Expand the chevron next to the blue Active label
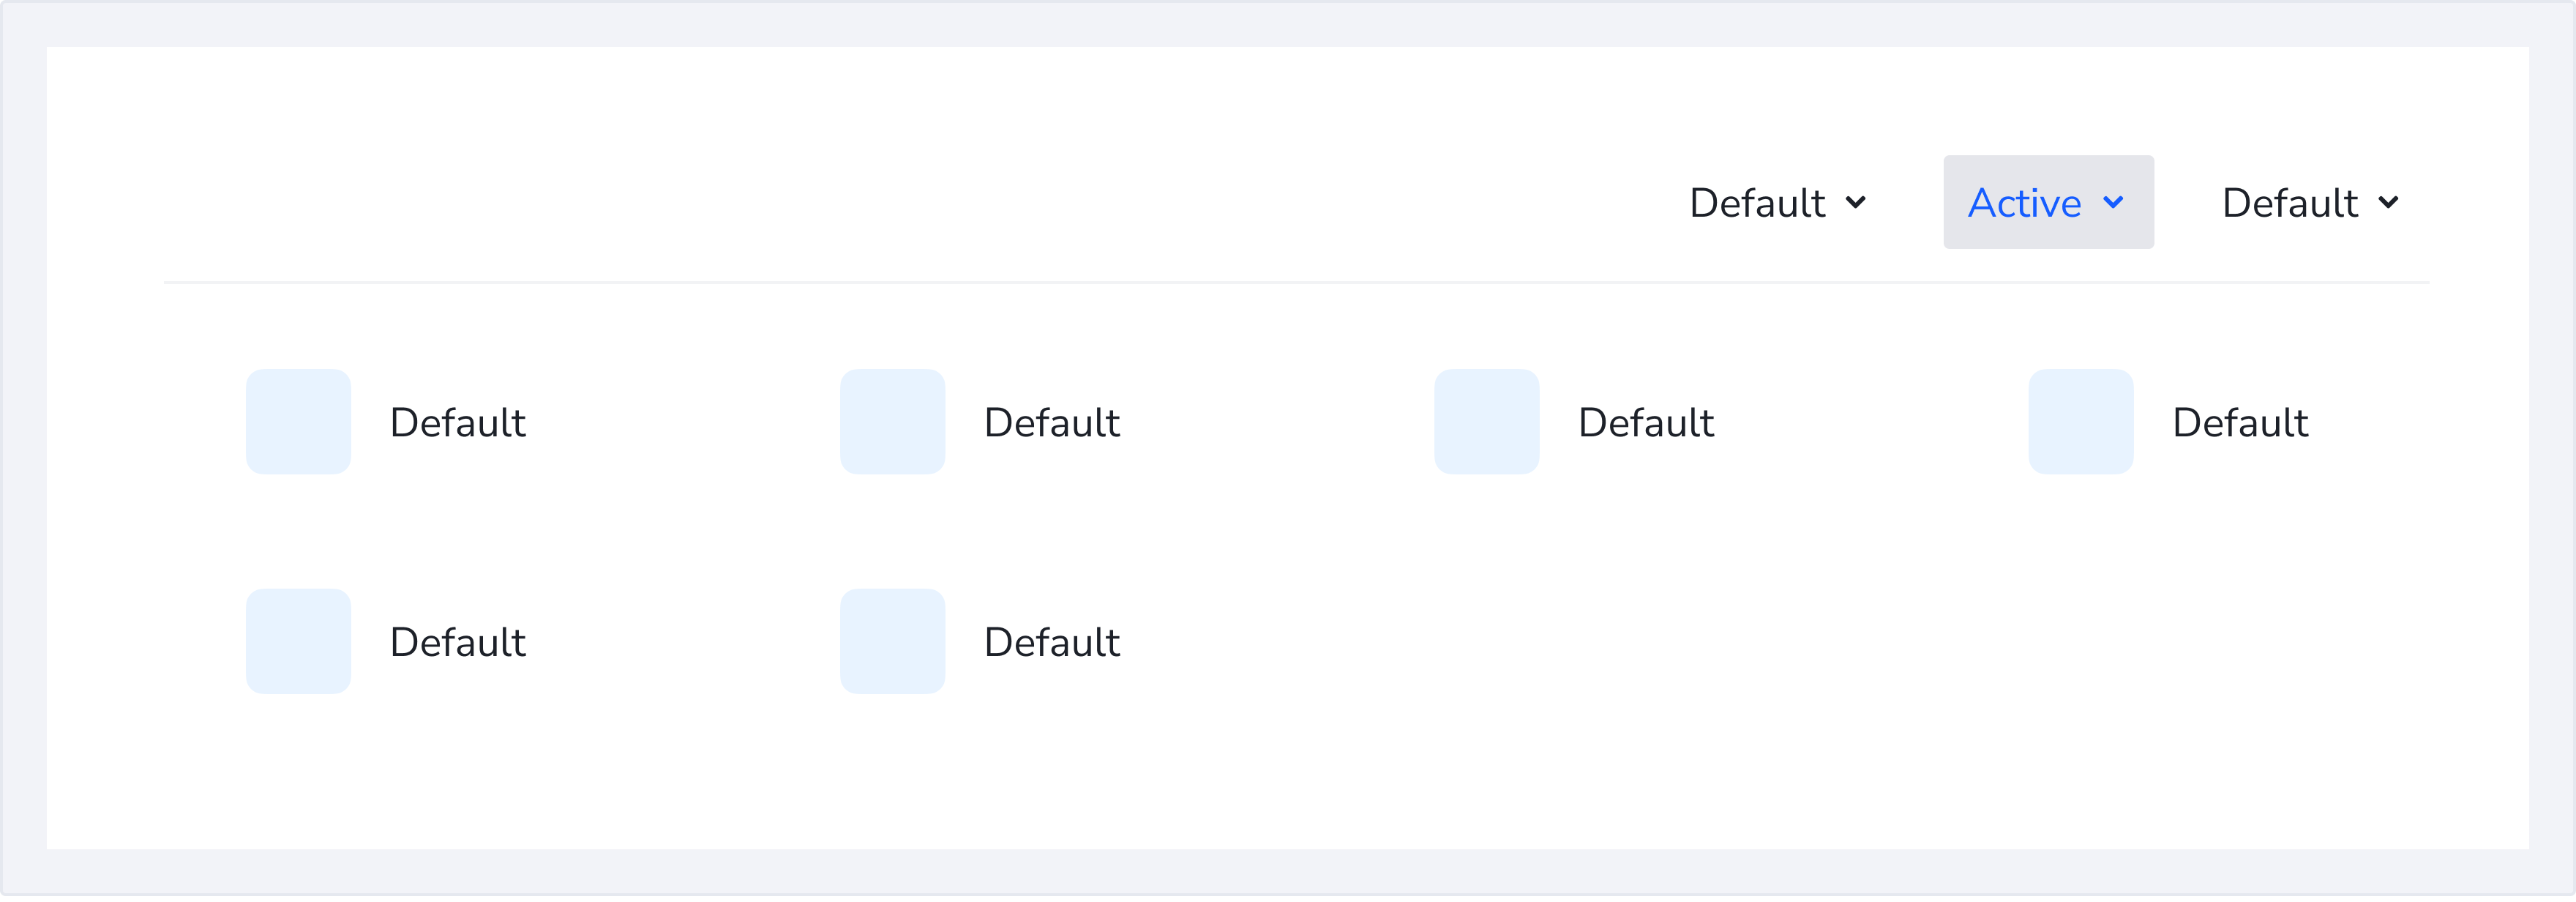The width and height of the screenshot is (2576, 902). pos(2113,203)
